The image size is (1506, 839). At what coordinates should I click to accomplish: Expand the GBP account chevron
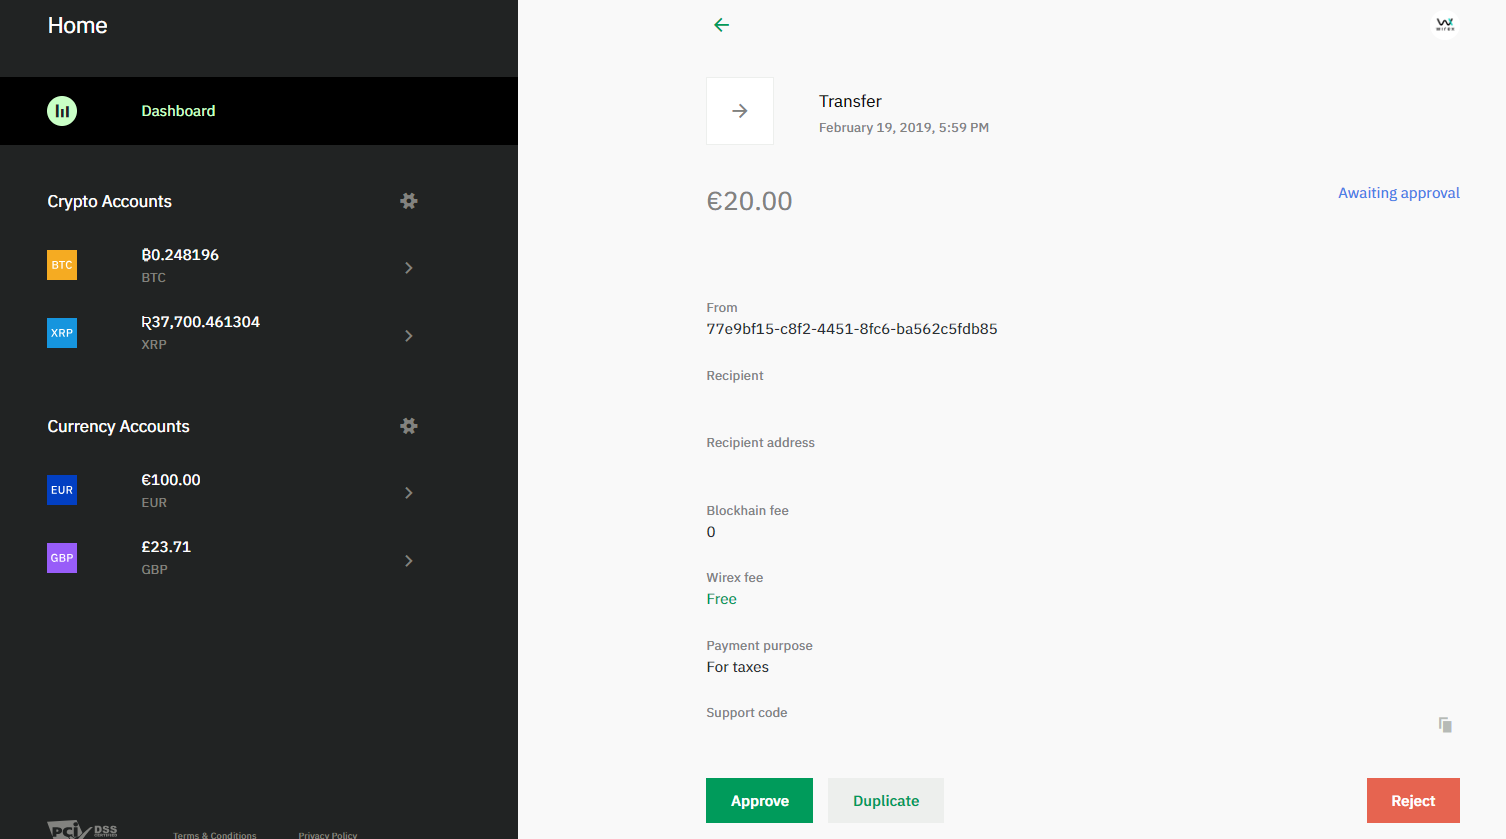[x=408, y=561]
